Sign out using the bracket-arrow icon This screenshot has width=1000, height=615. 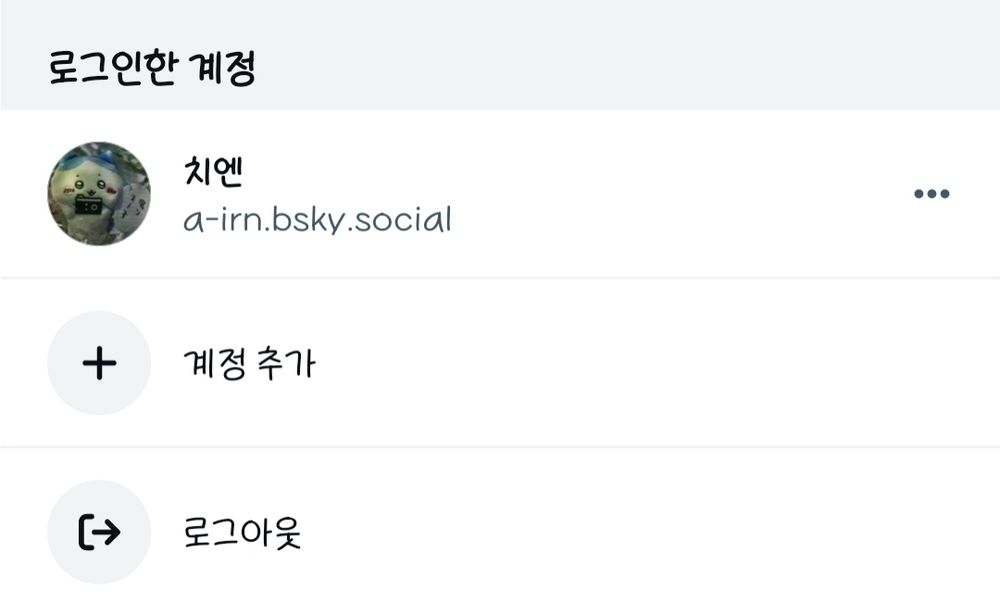(x=99, y=532)
